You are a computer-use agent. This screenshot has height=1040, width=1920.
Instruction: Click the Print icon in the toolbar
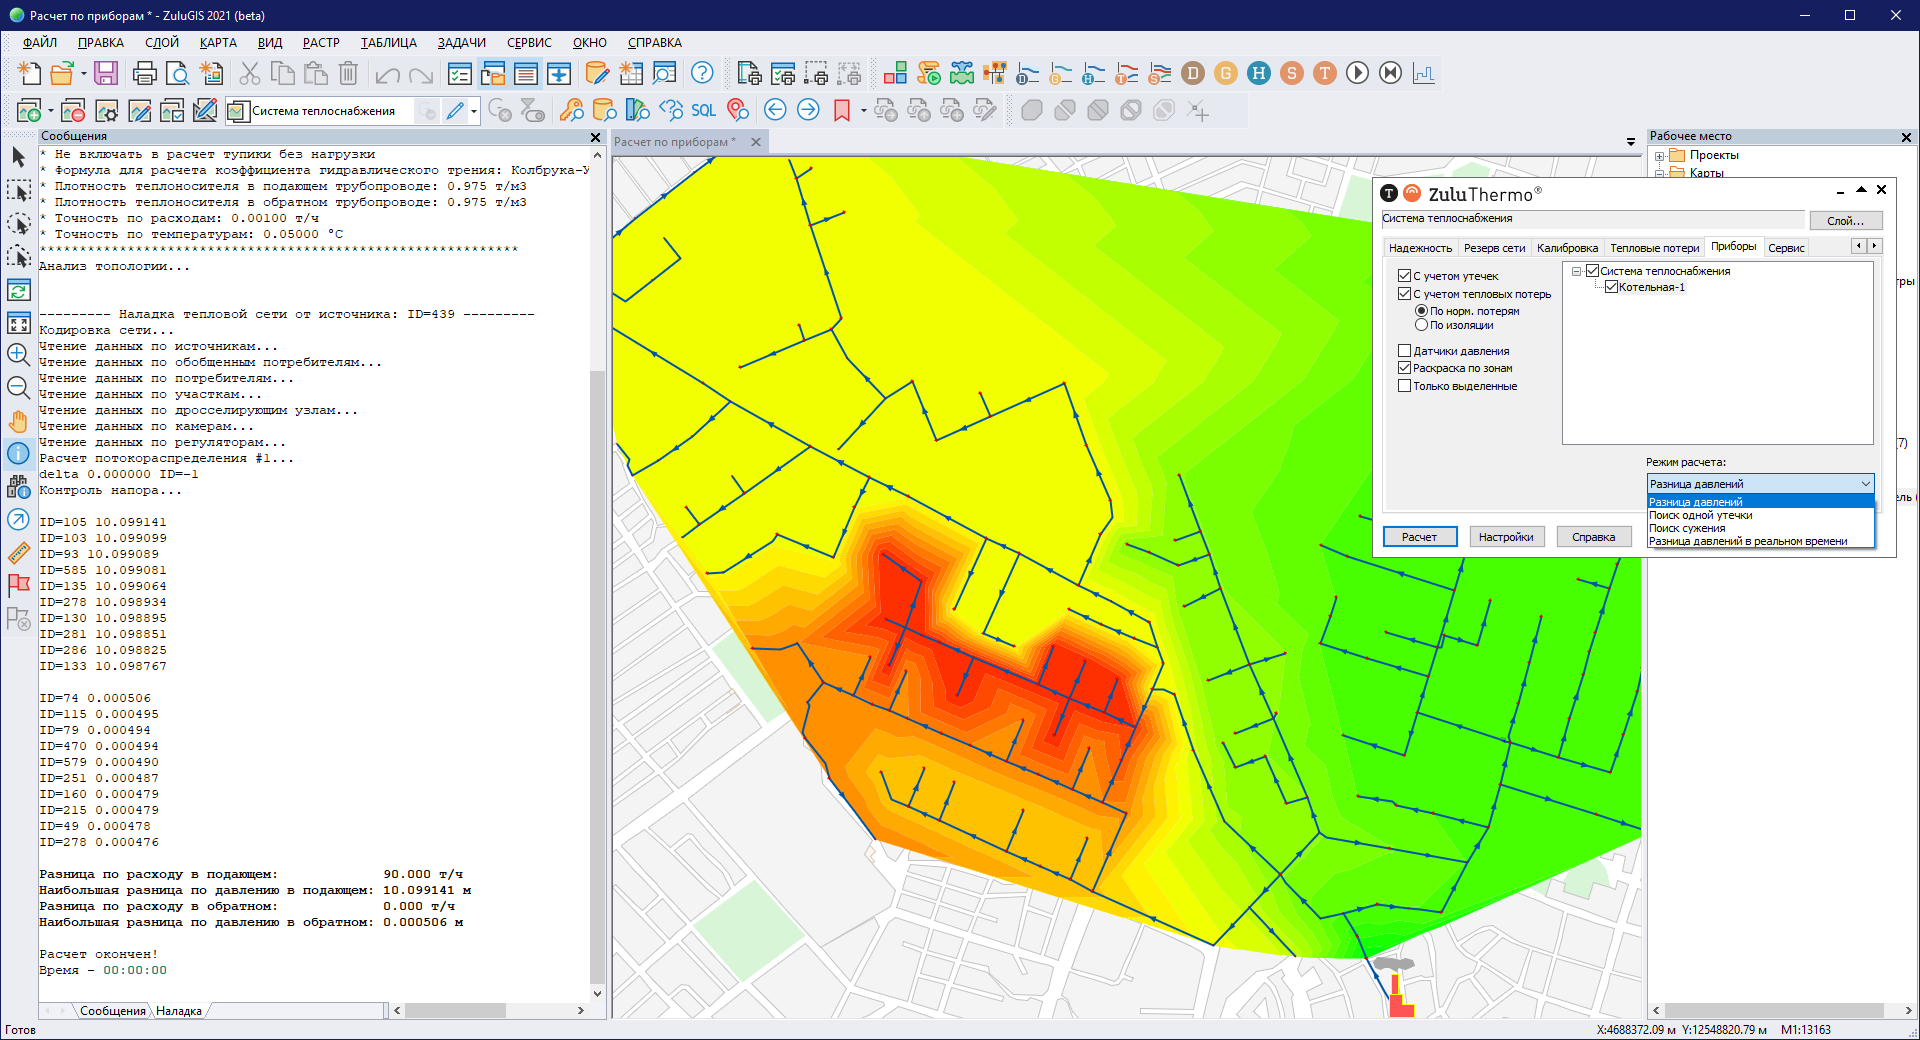[144, 73]
